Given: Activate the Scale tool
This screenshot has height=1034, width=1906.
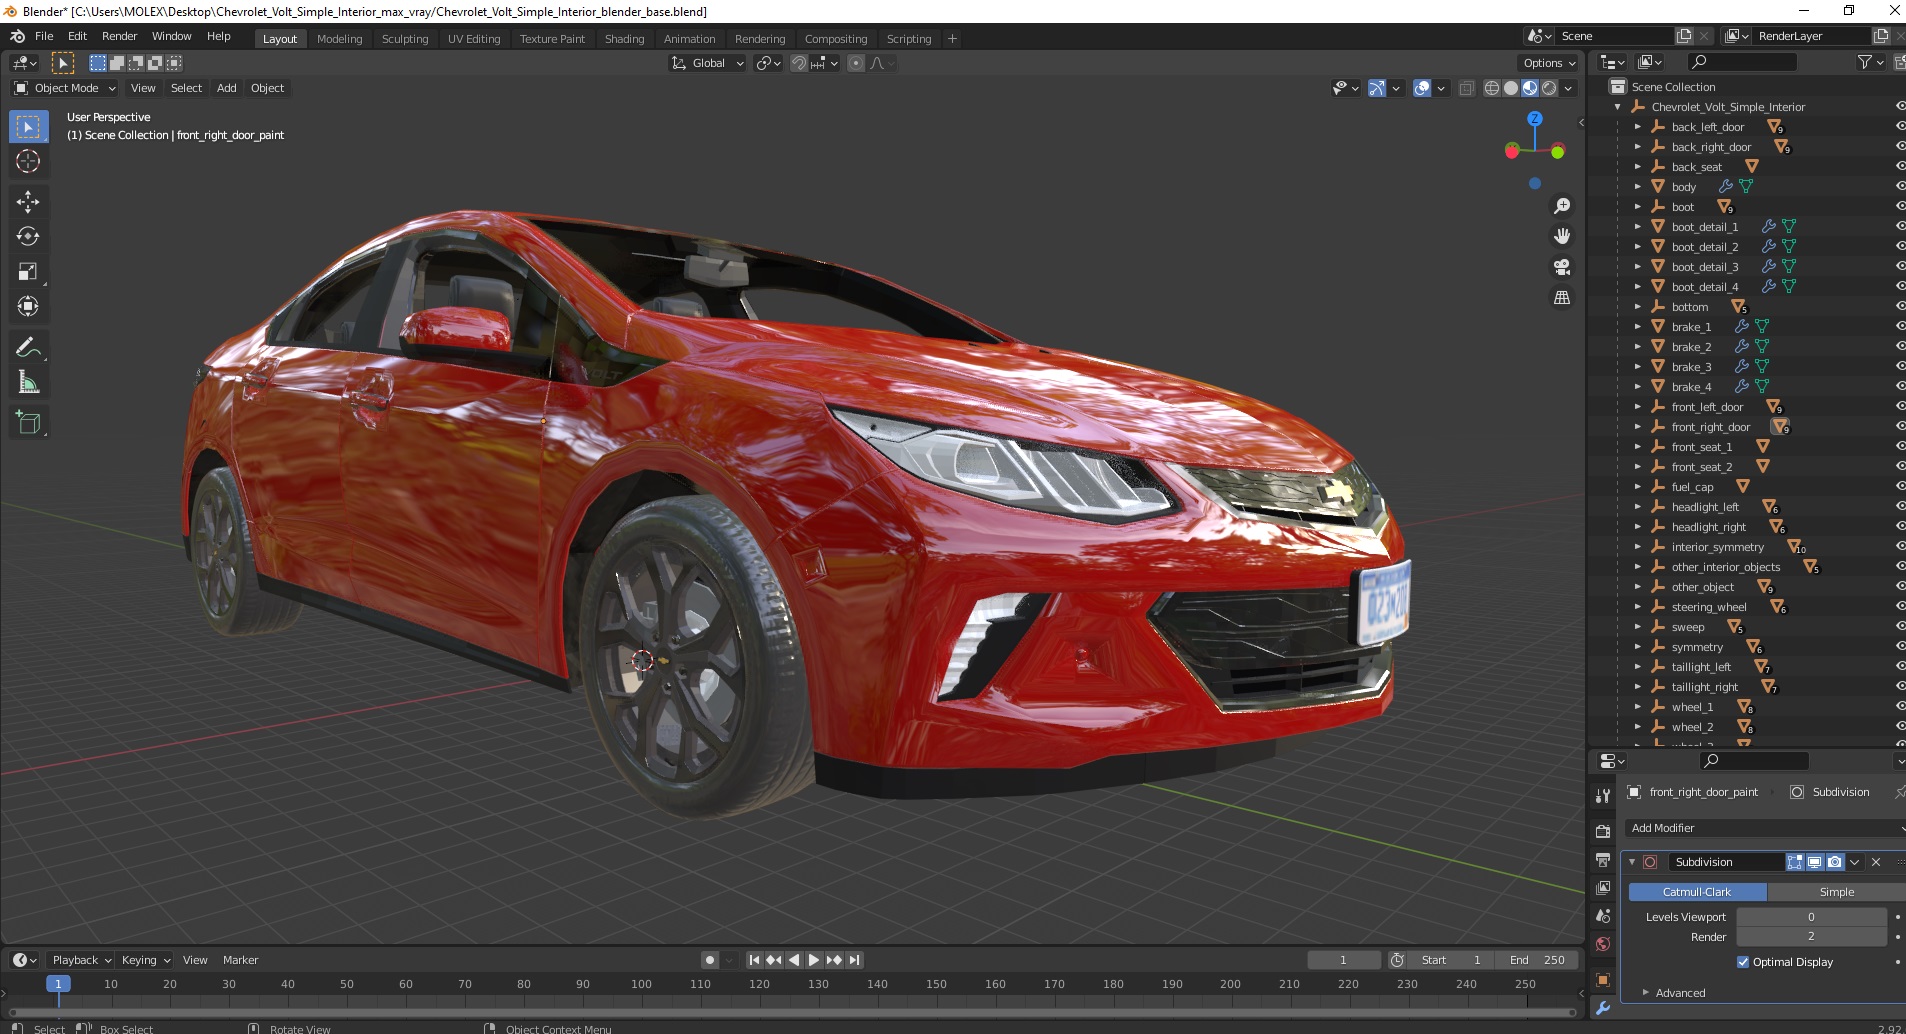Looking at the screenshot, I should pyautogui.click(x=28, y=272).
